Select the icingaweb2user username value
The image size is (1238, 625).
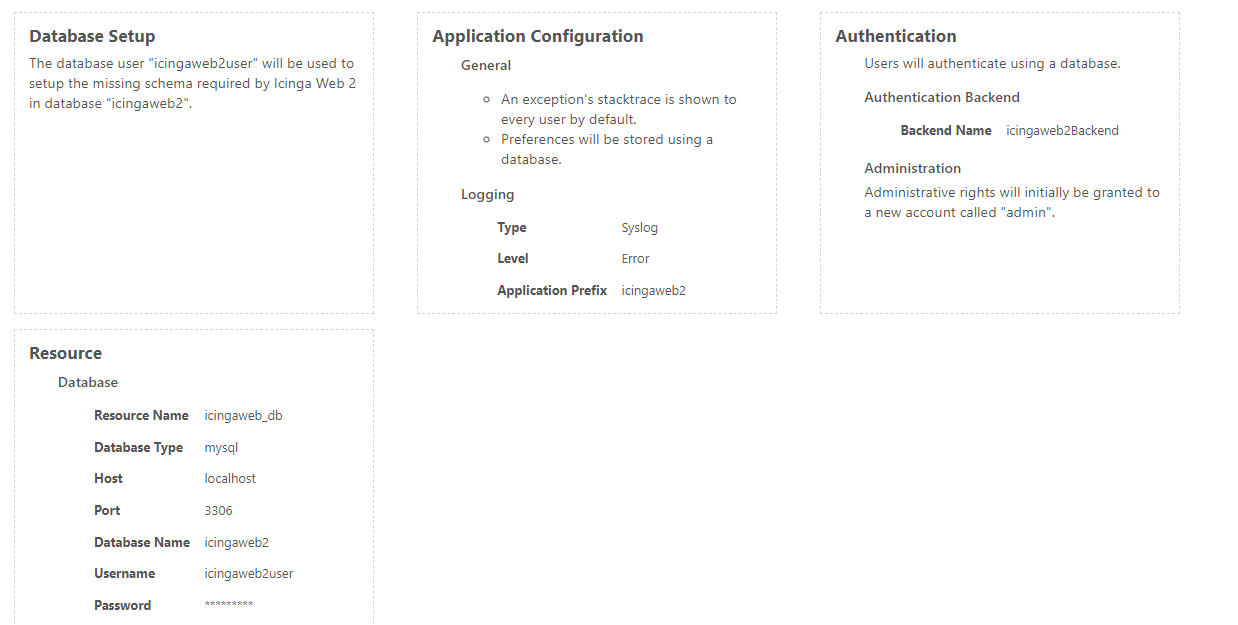pyautogui.click(x=249, y=574)
